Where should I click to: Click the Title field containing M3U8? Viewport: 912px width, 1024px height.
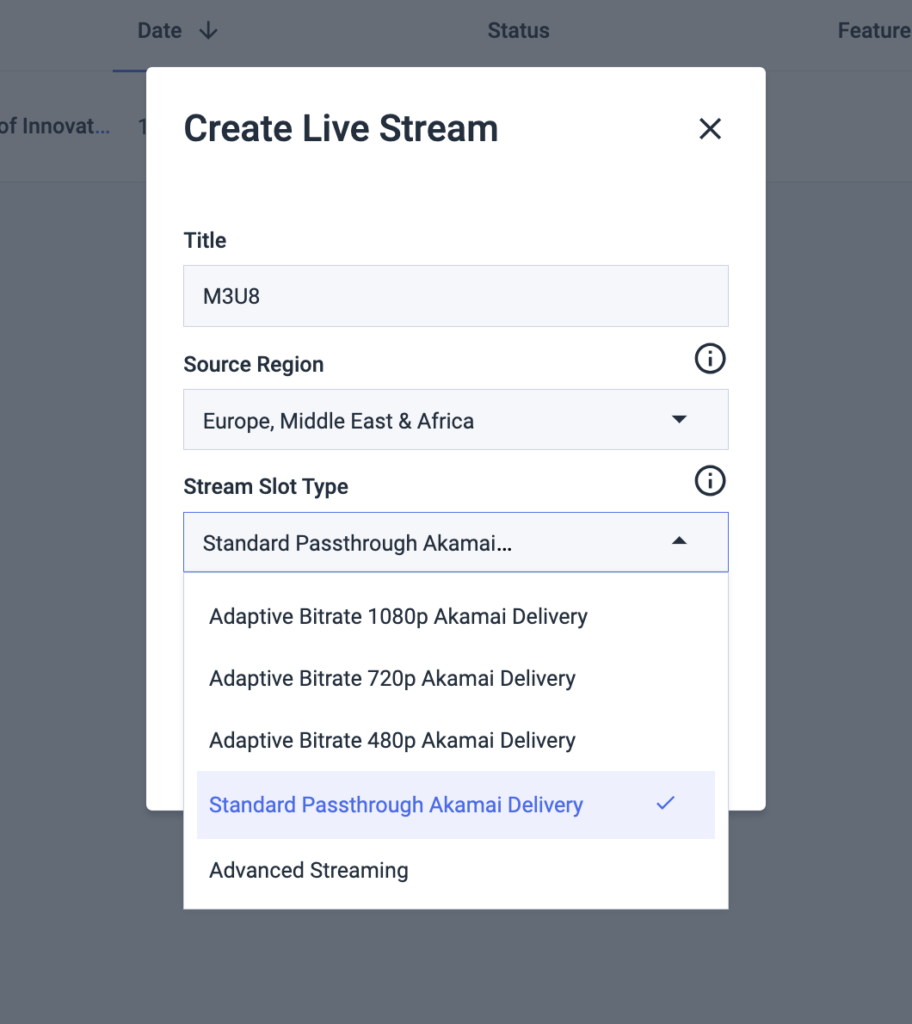point(455,295)
